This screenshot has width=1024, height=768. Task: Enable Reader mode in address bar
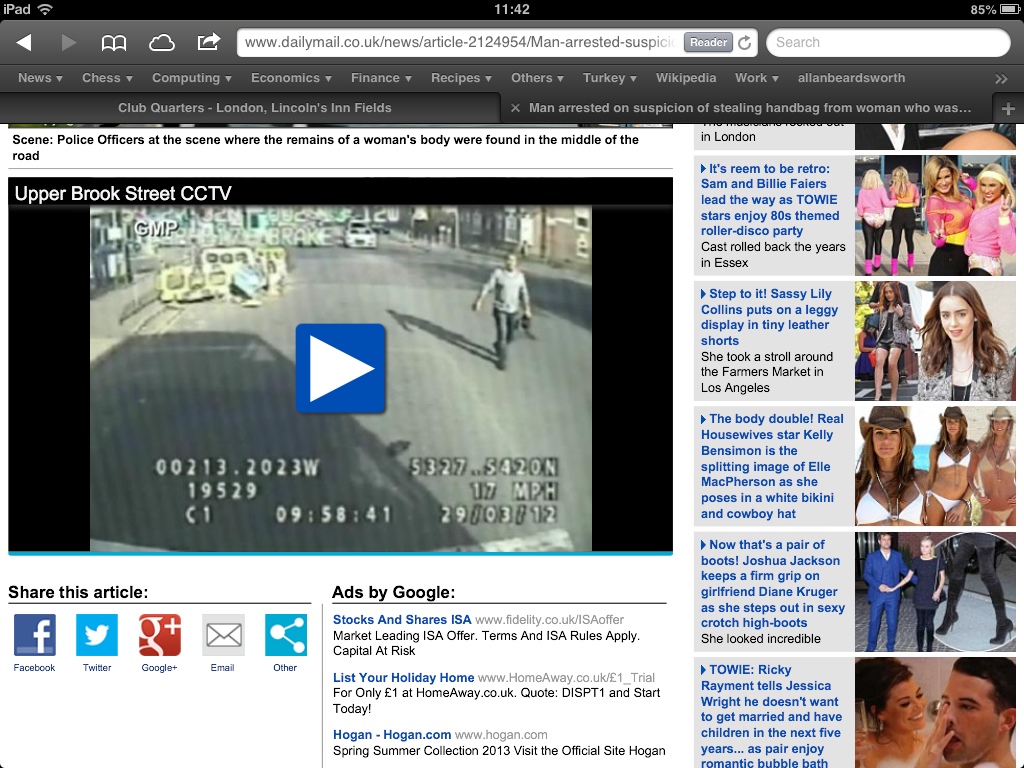(708, 43)
